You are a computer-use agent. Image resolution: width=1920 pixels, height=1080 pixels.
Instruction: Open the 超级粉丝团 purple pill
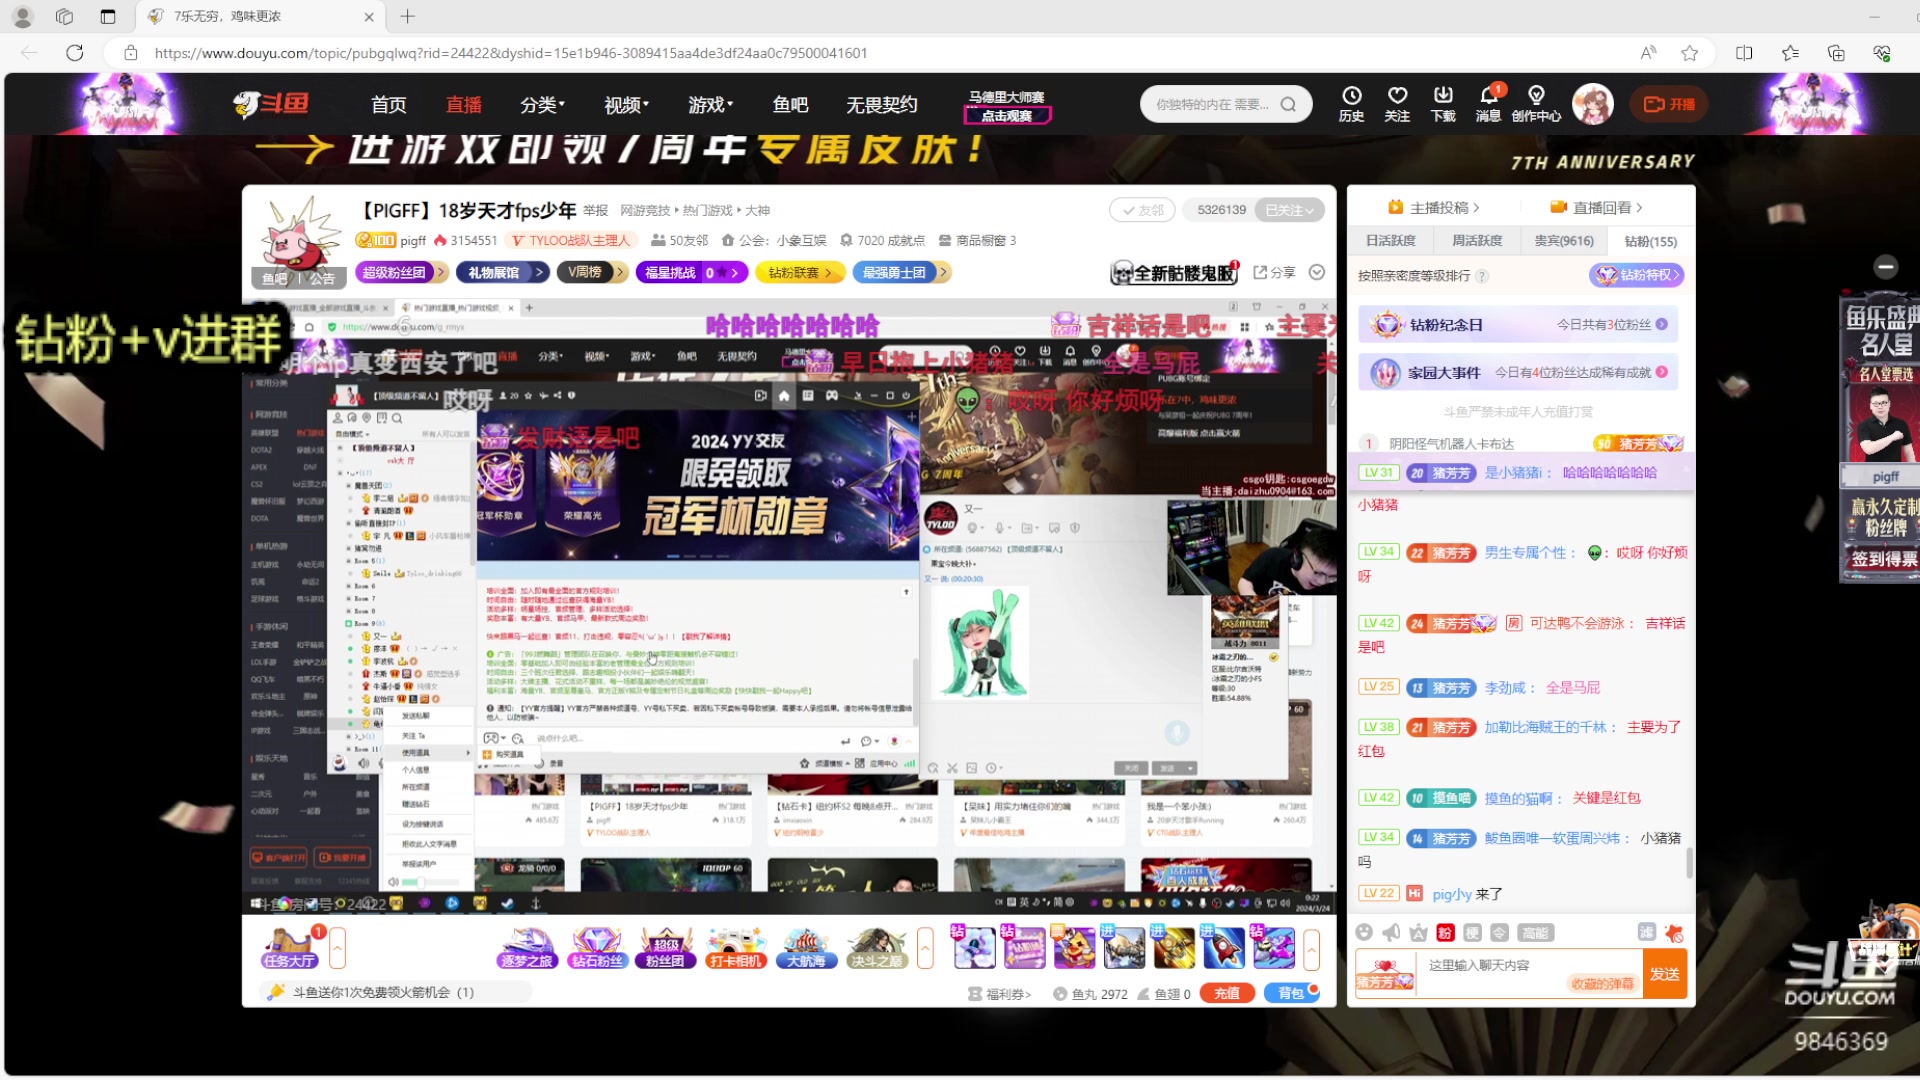point(400,272)
